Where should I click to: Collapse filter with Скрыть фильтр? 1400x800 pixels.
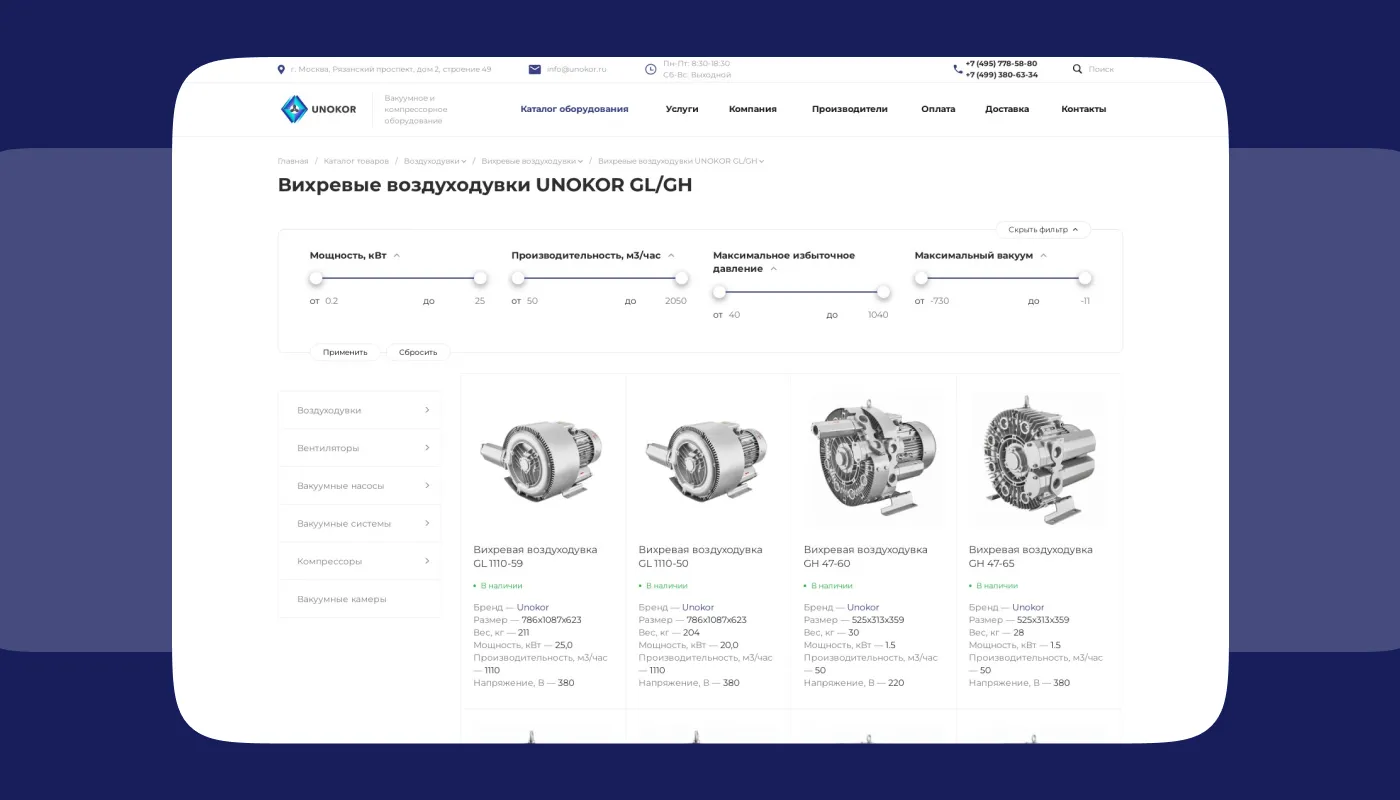click(x=1043, y=229)
